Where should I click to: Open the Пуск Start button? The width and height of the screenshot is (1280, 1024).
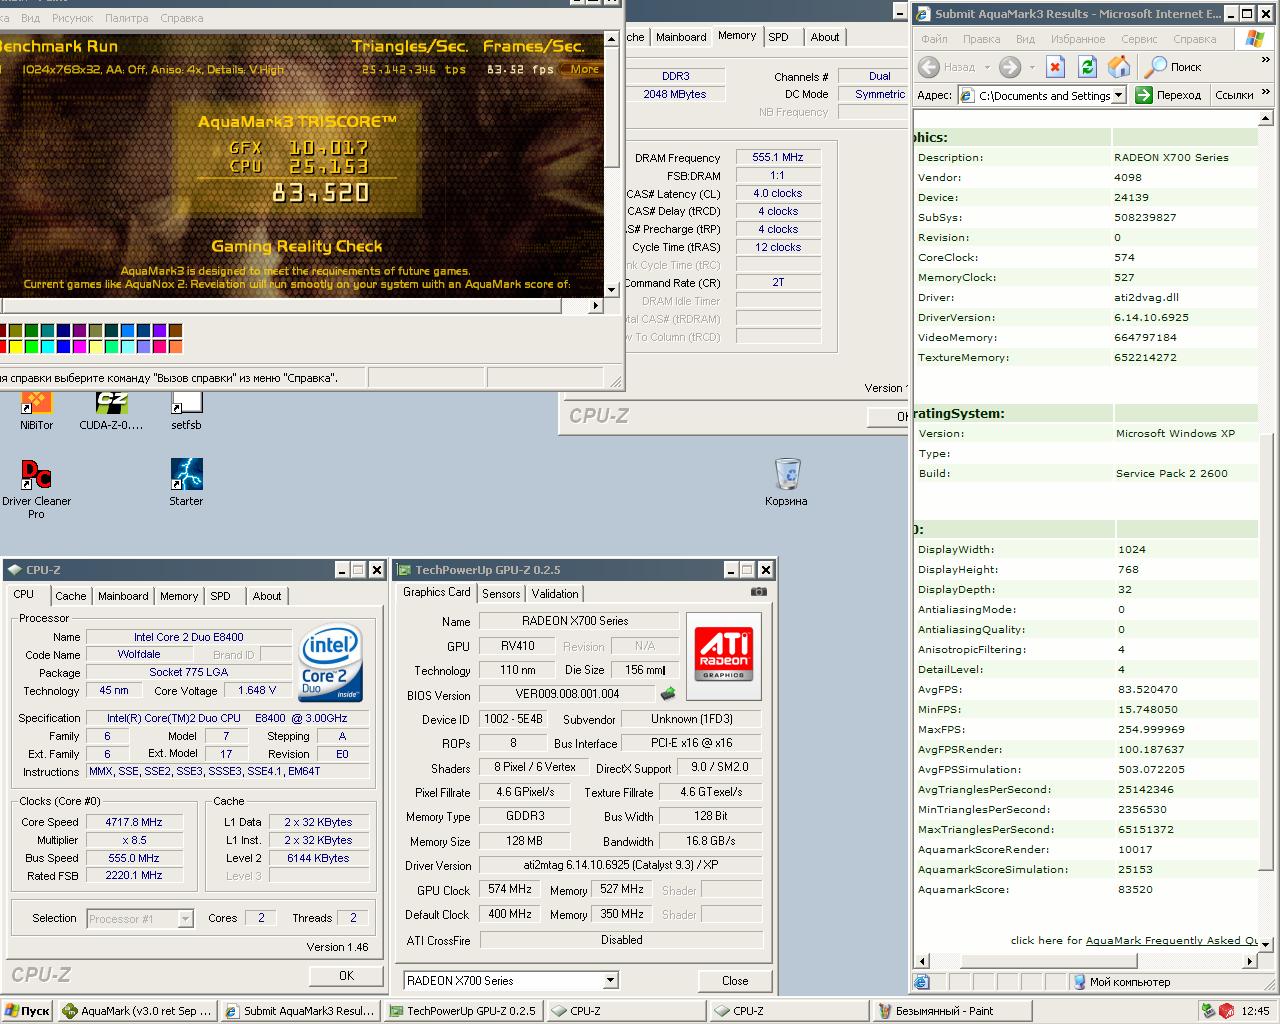[x=27, y=1011]
